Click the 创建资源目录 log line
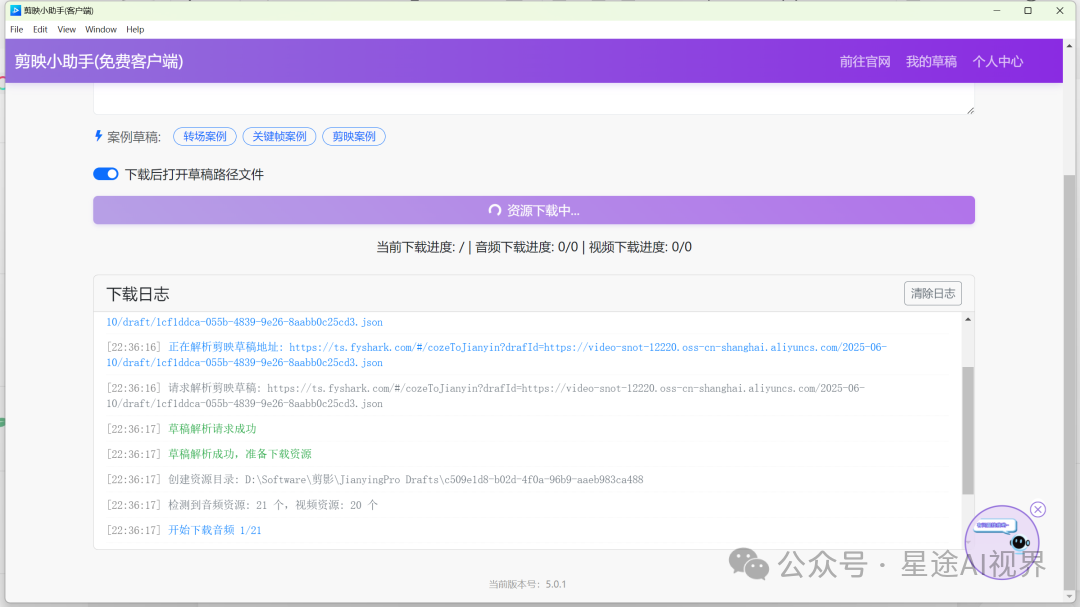 375,480
